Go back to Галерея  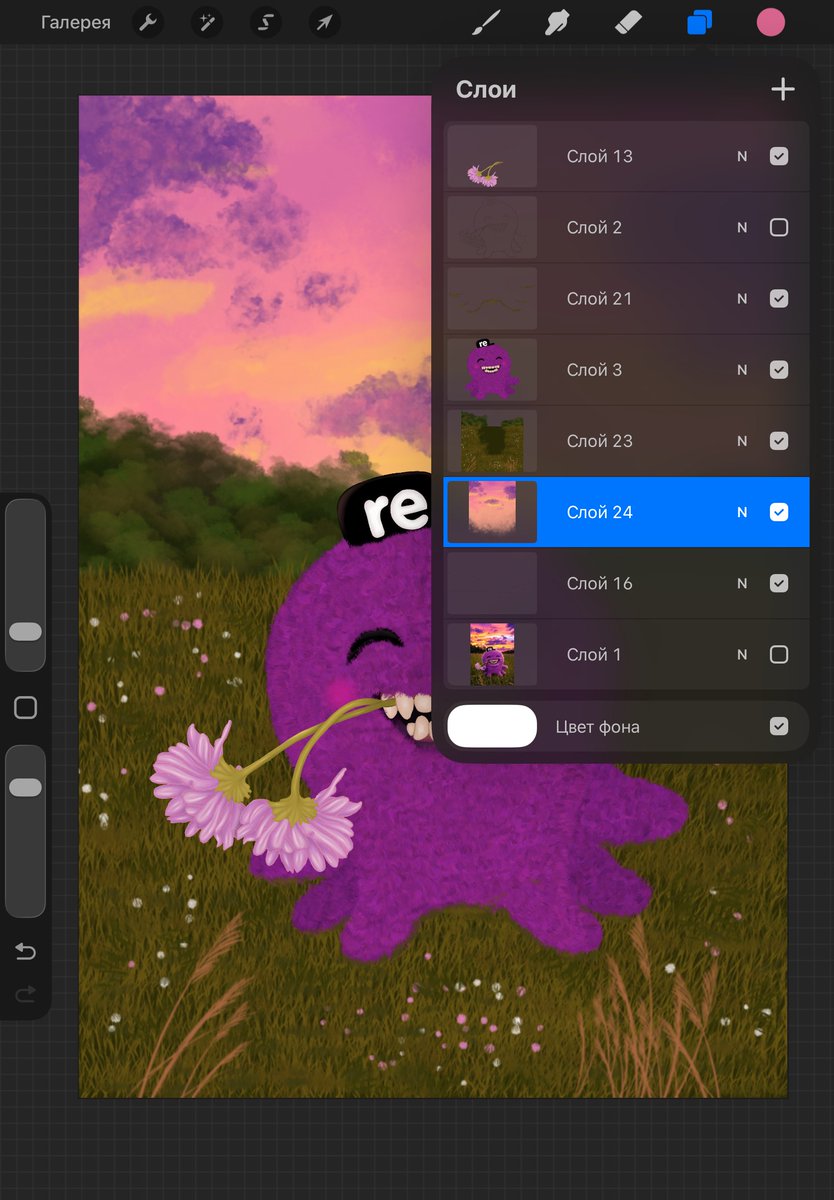[76, 22]
